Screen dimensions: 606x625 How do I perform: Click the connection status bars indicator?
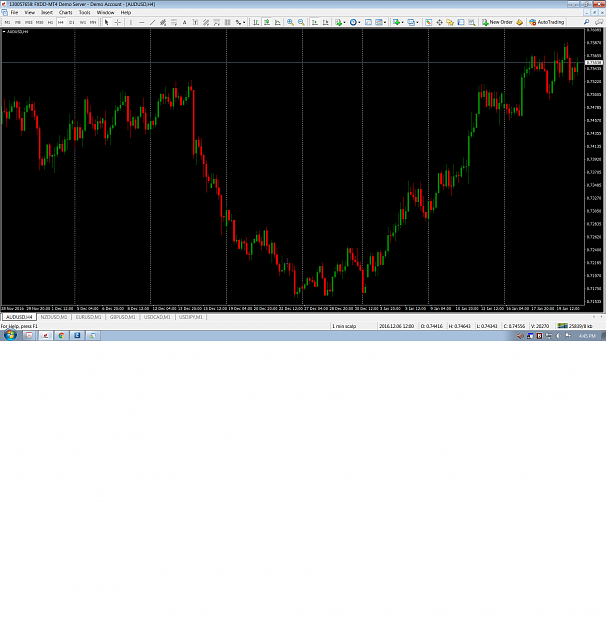tap(563, 326)
